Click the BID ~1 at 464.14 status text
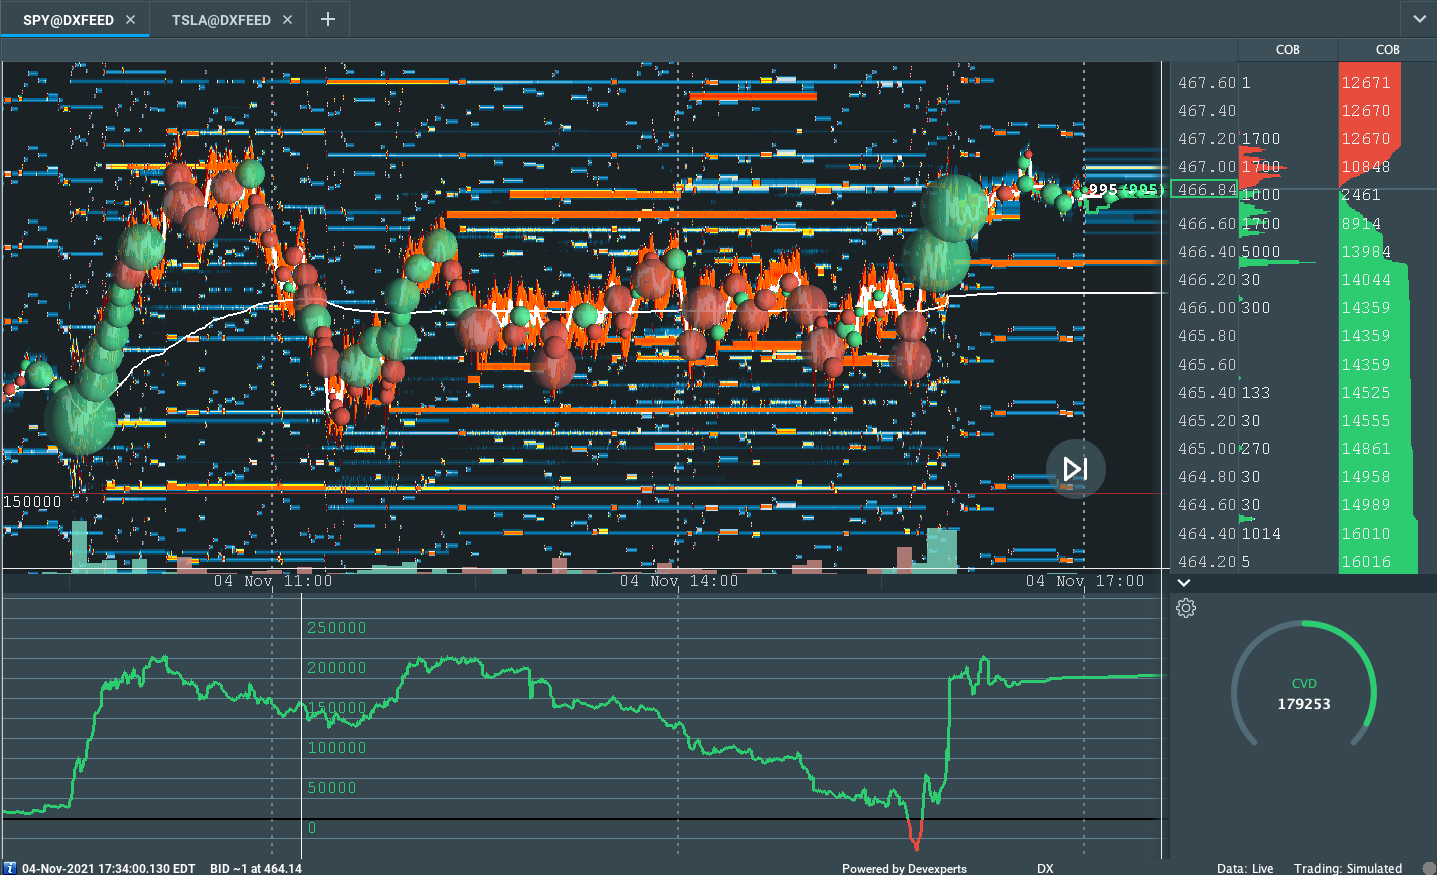 (256, 869)
